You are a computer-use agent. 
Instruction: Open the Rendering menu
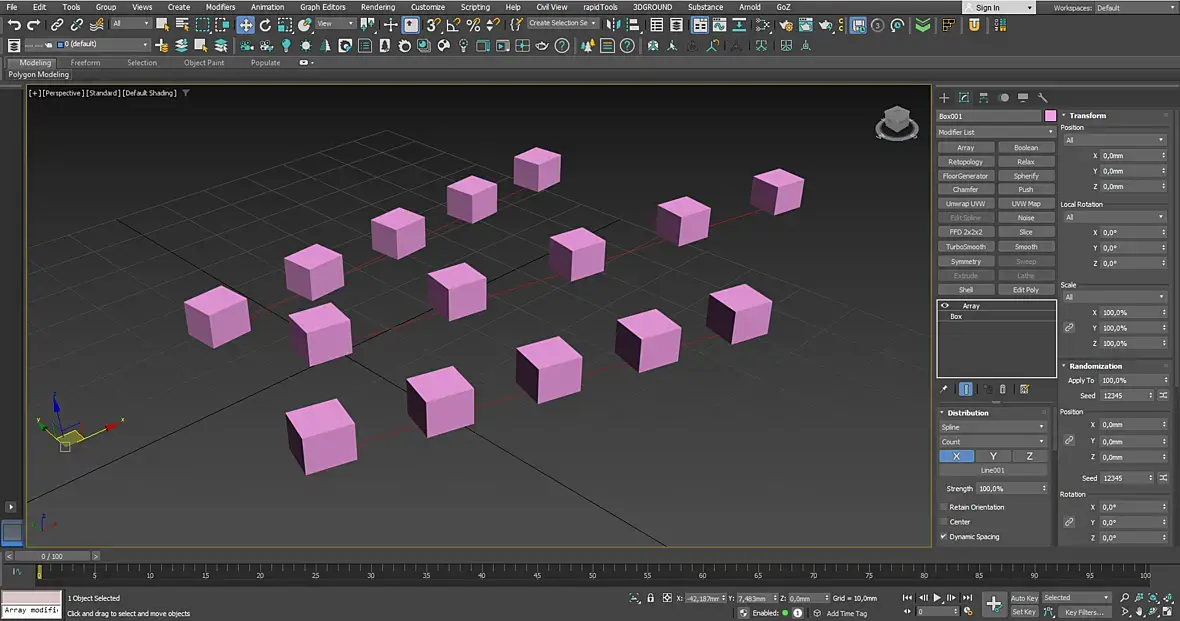377,7
